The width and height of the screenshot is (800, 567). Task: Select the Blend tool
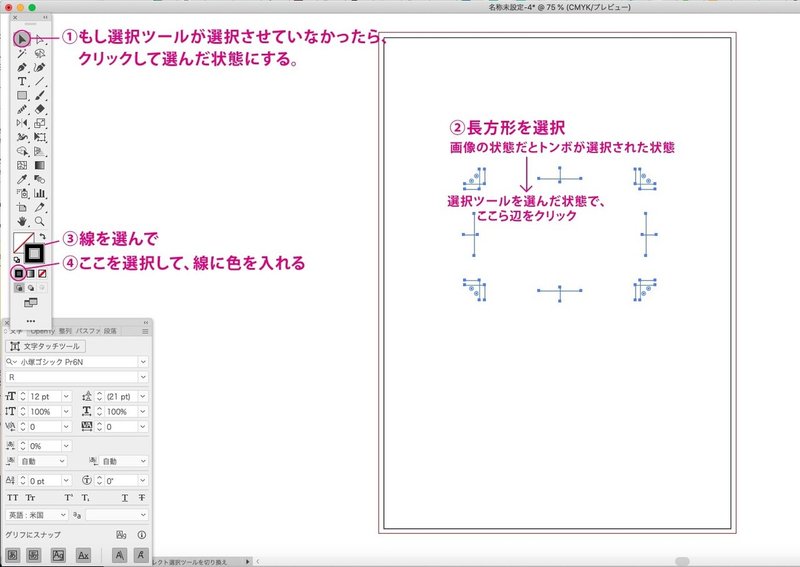pyautogui.click(x=40, y=179)
